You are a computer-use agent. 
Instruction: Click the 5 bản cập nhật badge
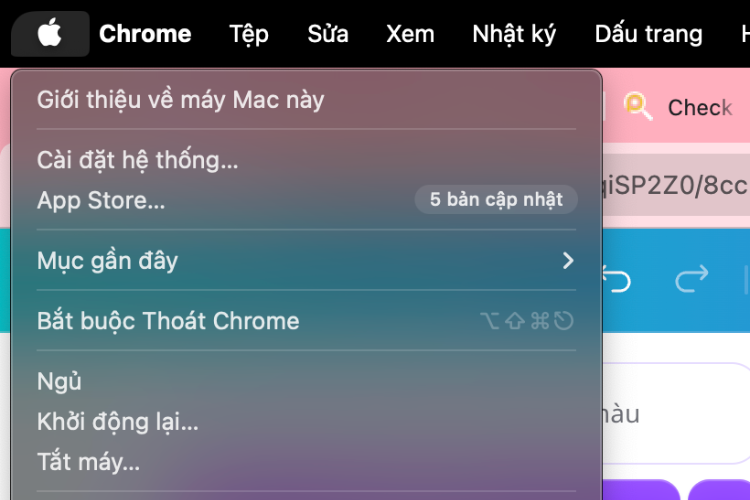click(x=496, y=200)
